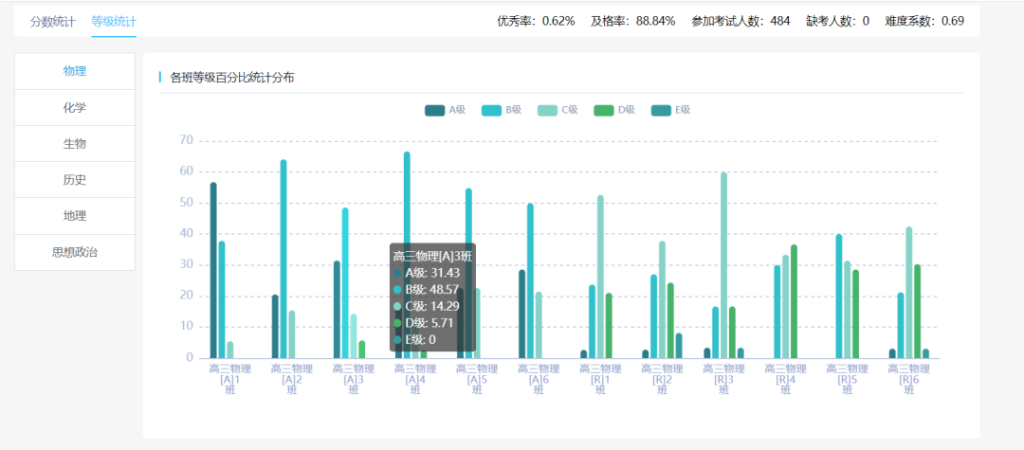Click the 高三物理[R]4班 axis label
This screenshot has height=450, width=1024.
pyautogui.click(x=786, y=379)
